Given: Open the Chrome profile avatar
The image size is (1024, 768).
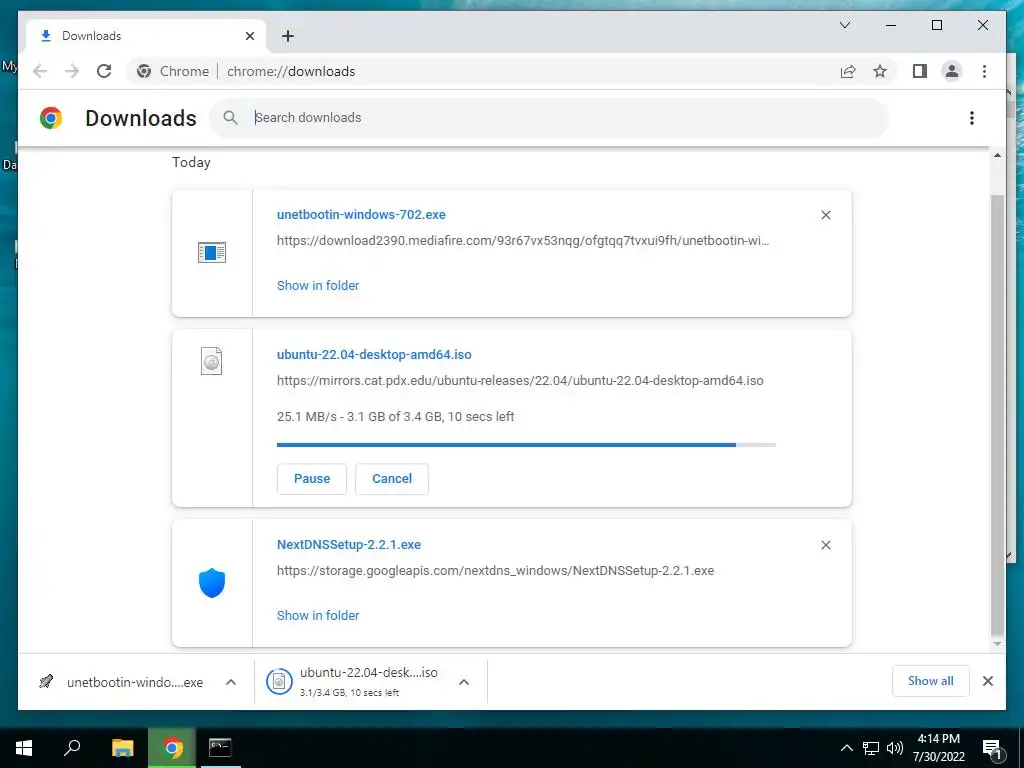Looking at the screenshot, I should click(x=952, y=71).
